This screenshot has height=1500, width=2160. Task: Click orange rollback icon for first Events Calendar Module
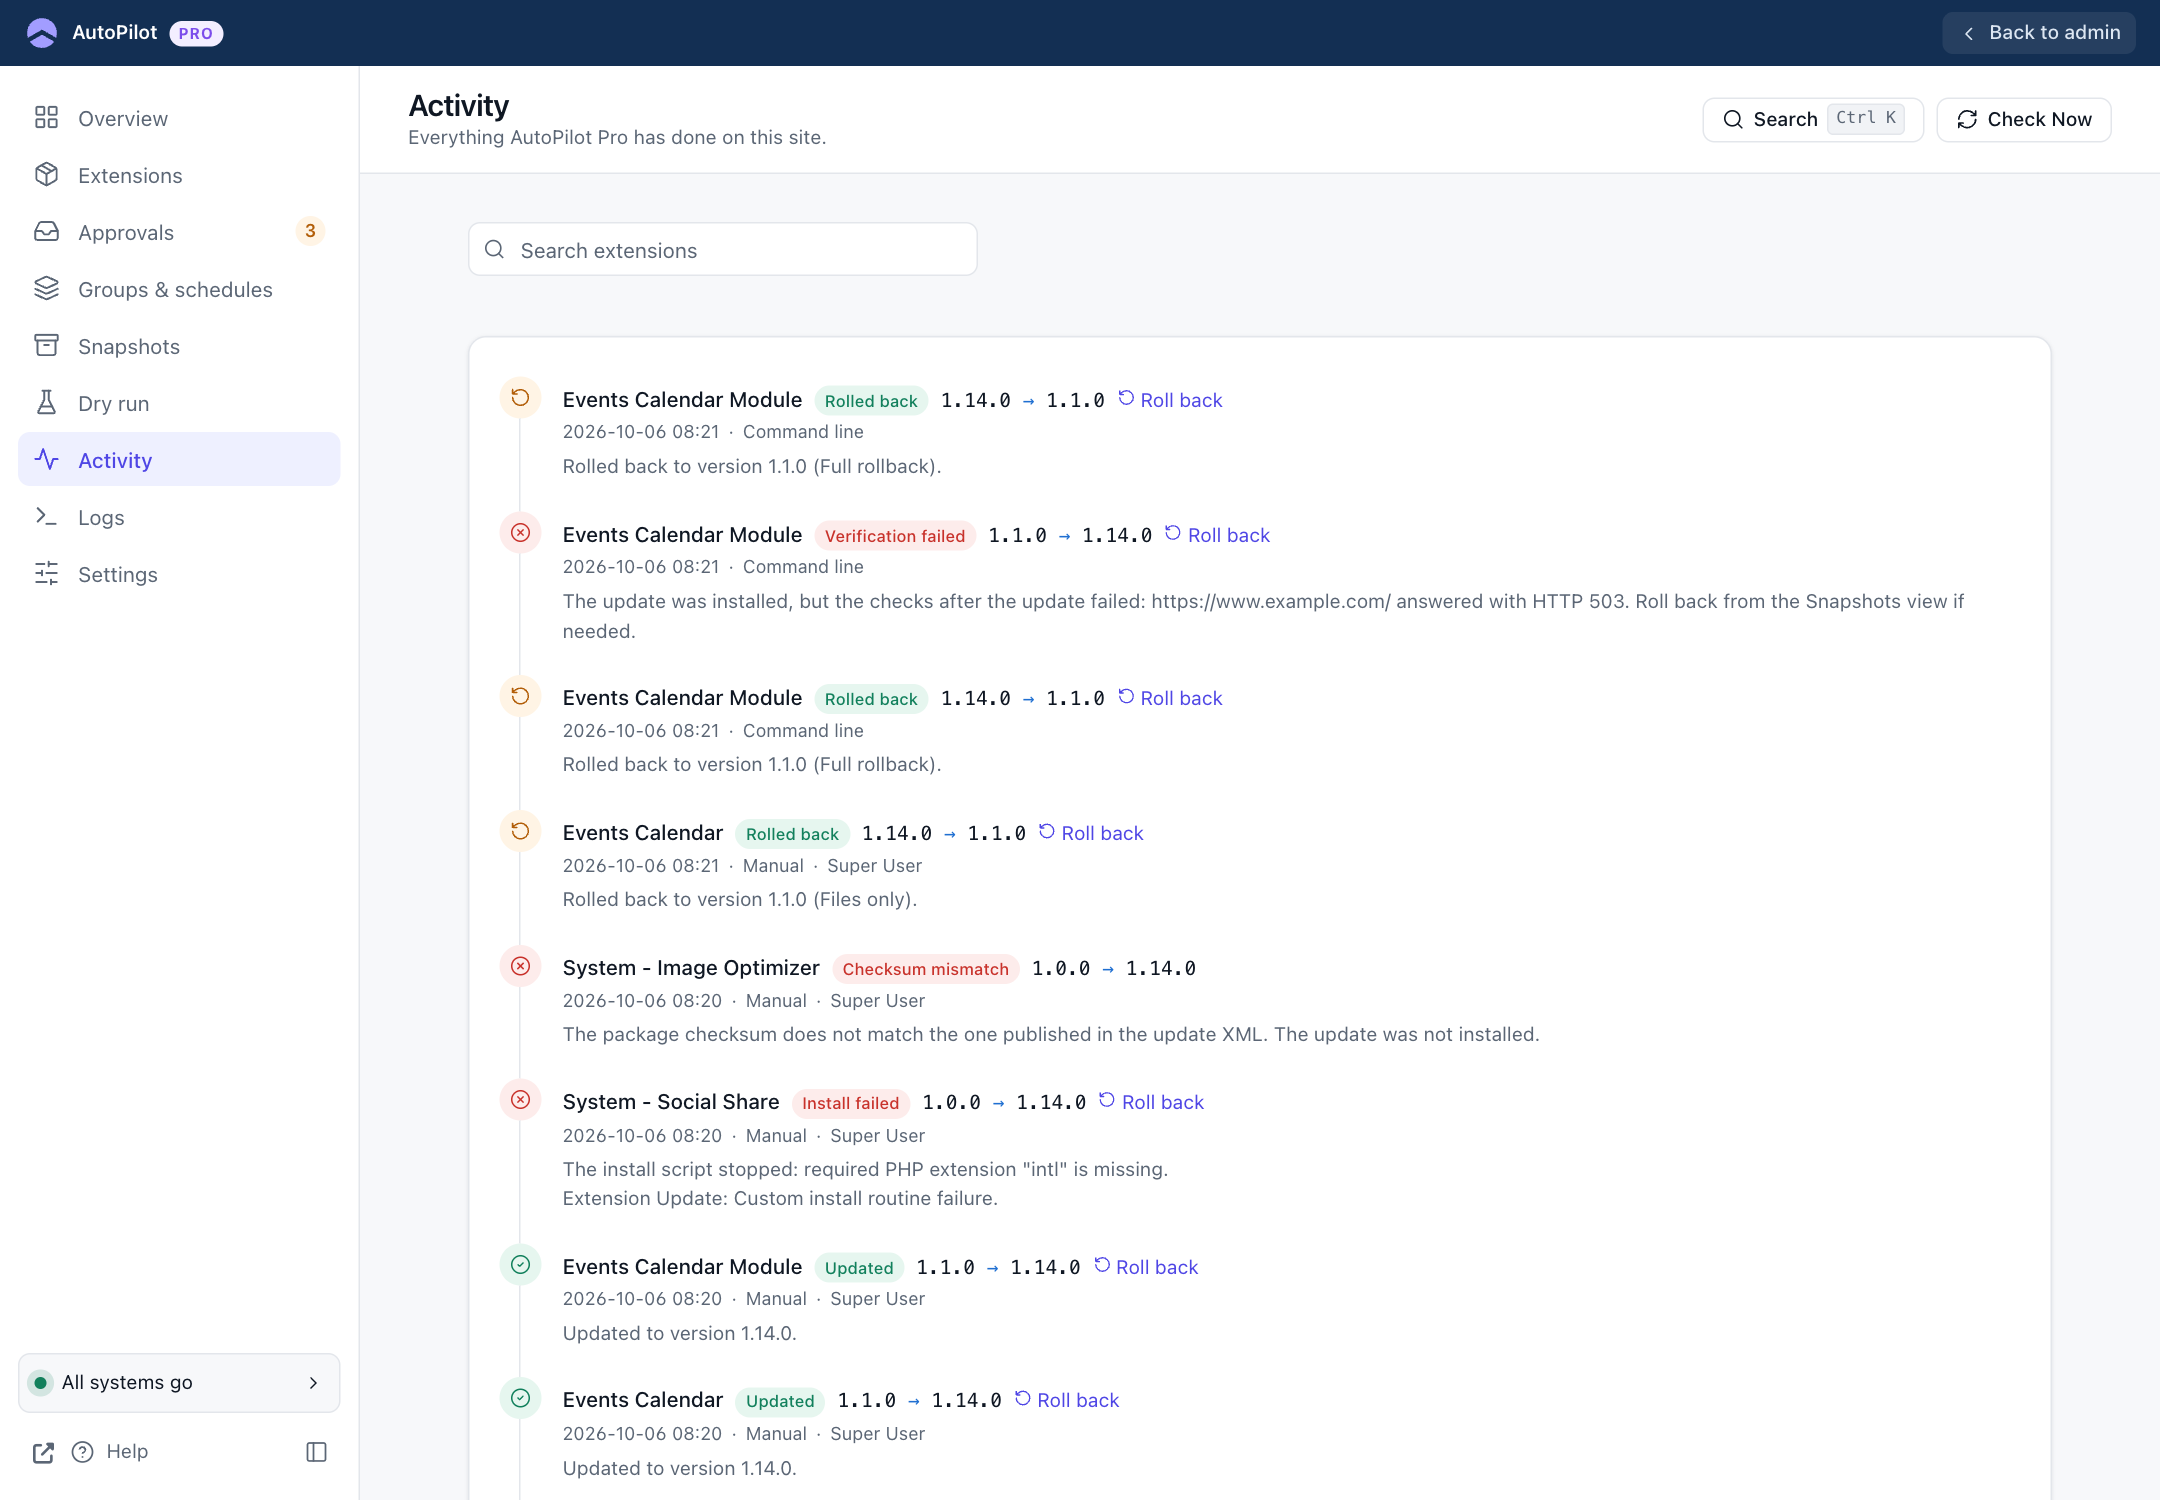pyautogui.click(x=521, y=398)
